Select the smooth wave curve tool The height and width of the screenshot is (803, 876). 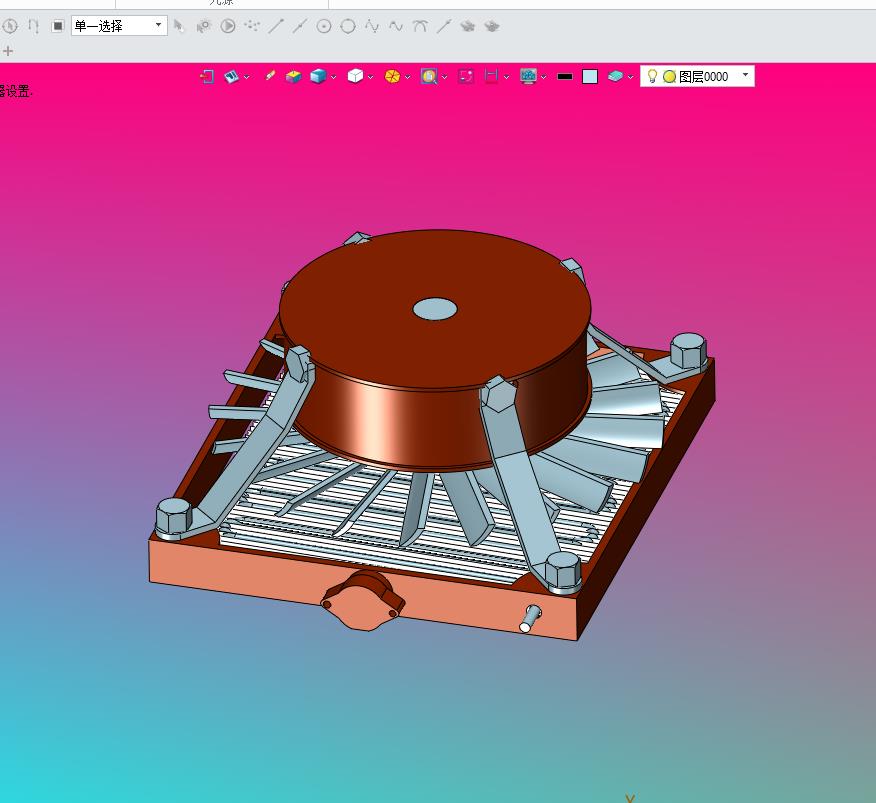coord(396,26)
